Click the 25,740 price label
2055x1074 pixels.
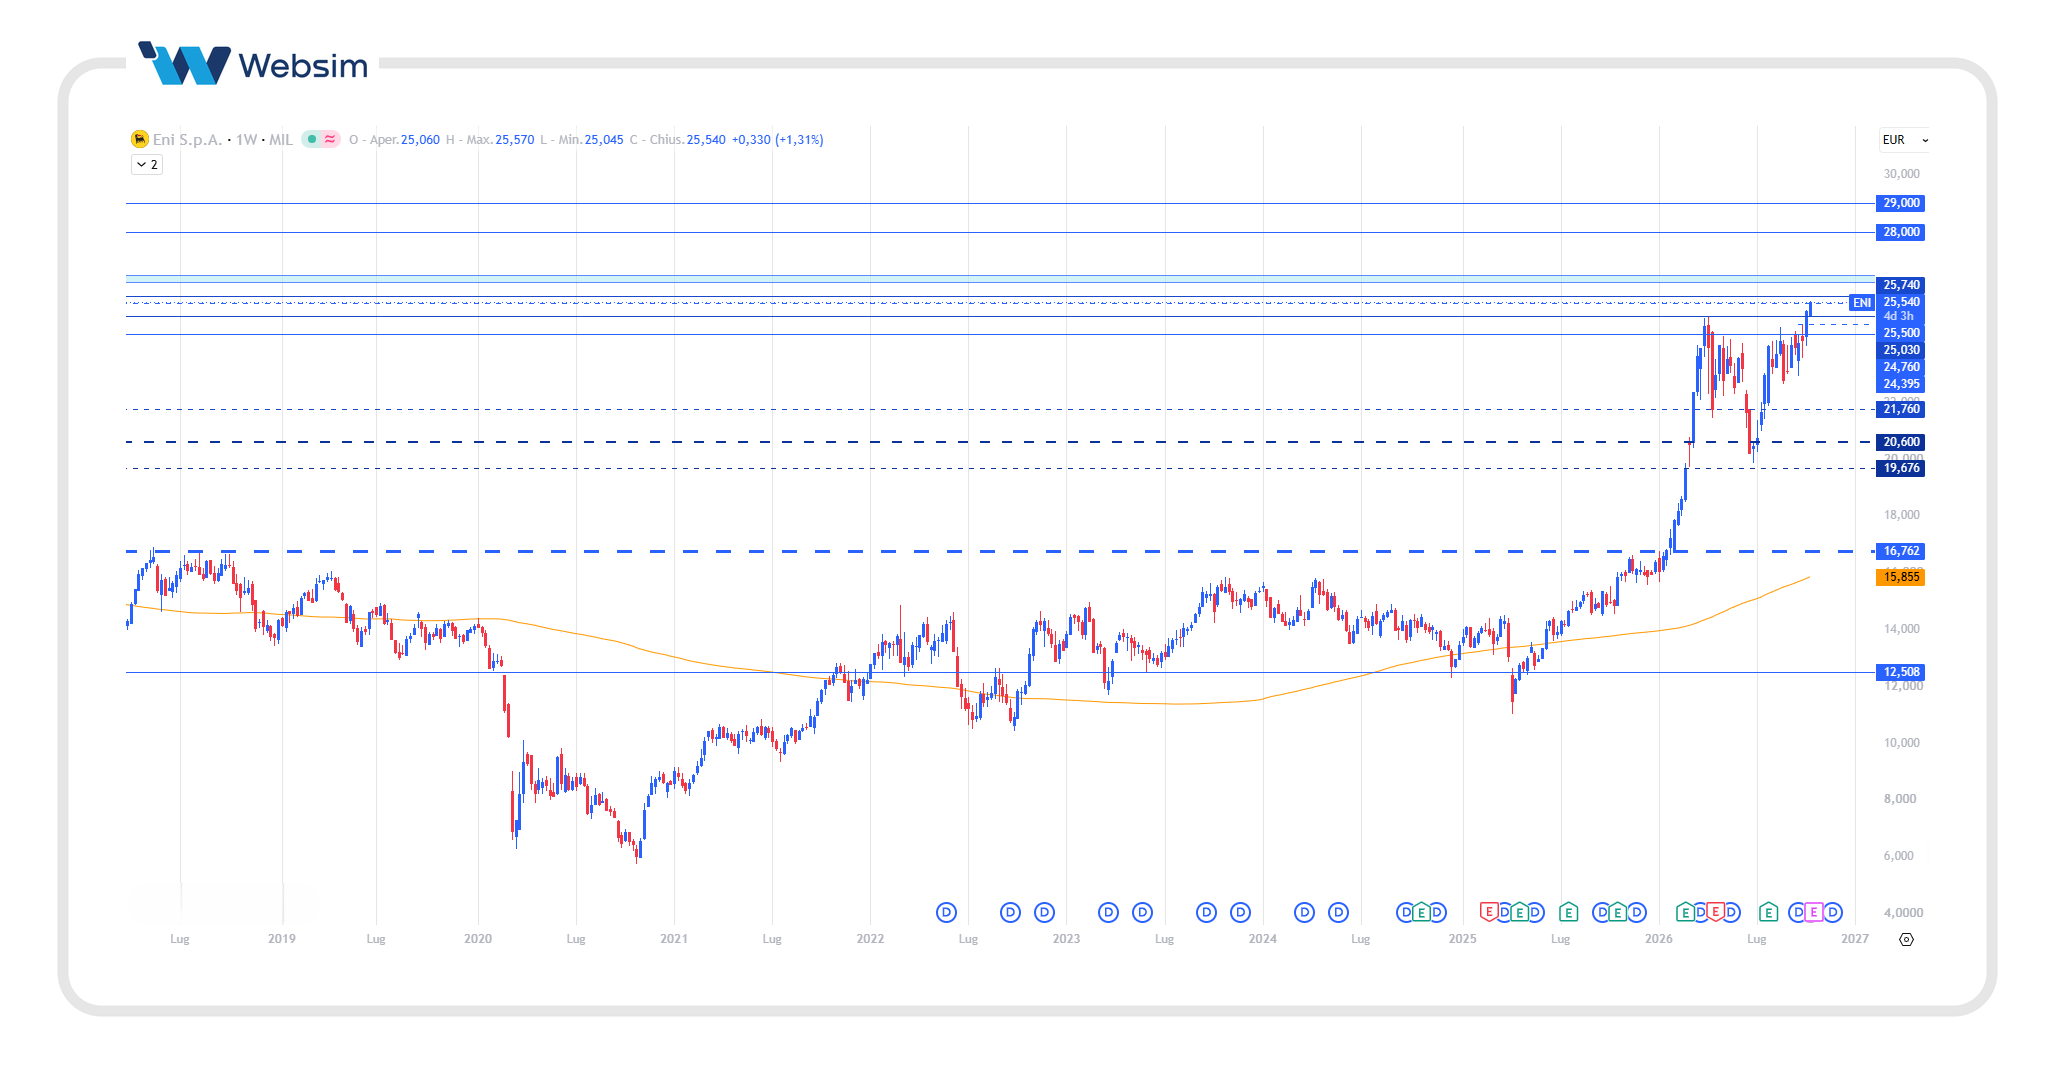(x=1900, y=285)
